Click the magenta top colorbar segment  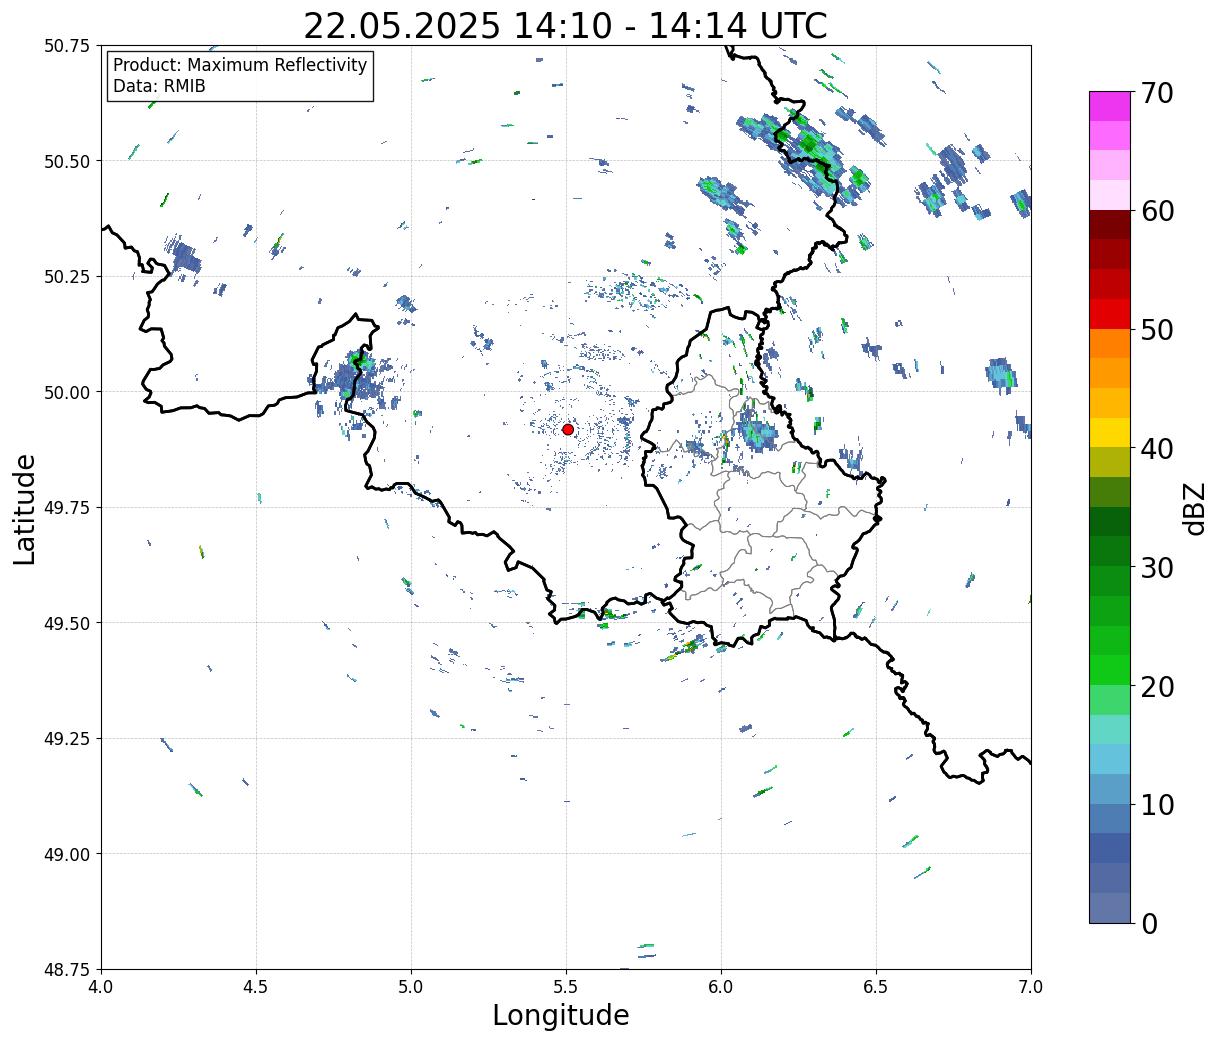click(x=1110, y=106)
